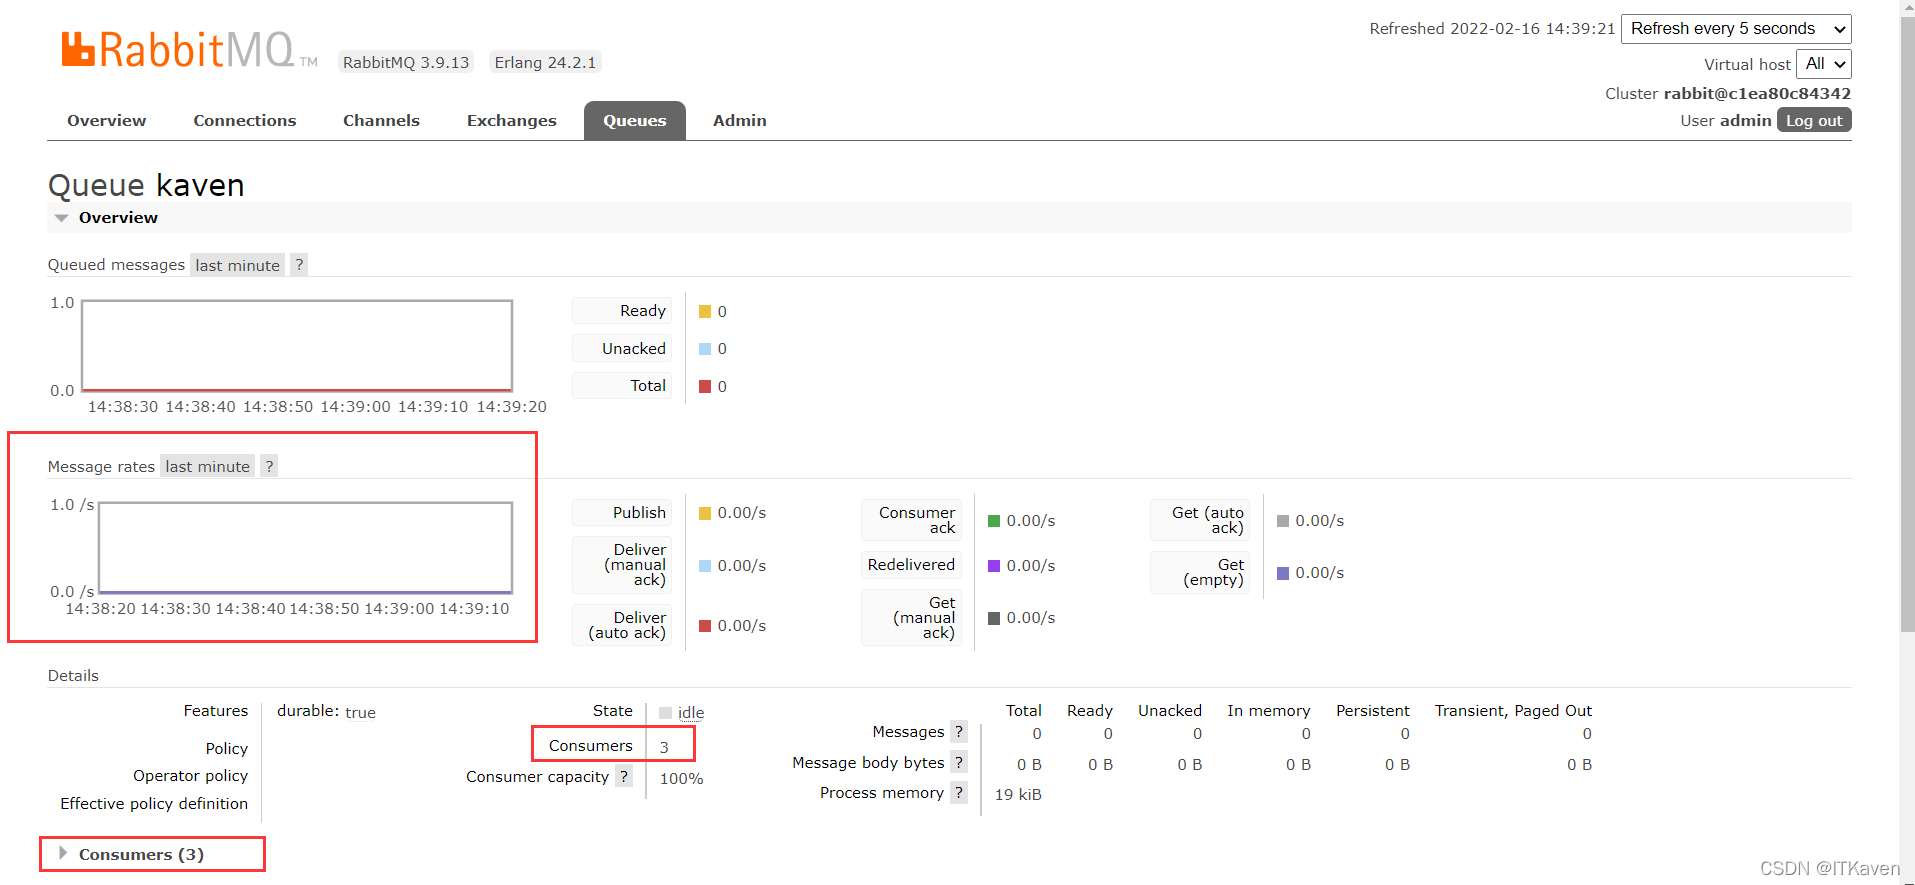Click the Queued messages chart

[x=297, y=345]
